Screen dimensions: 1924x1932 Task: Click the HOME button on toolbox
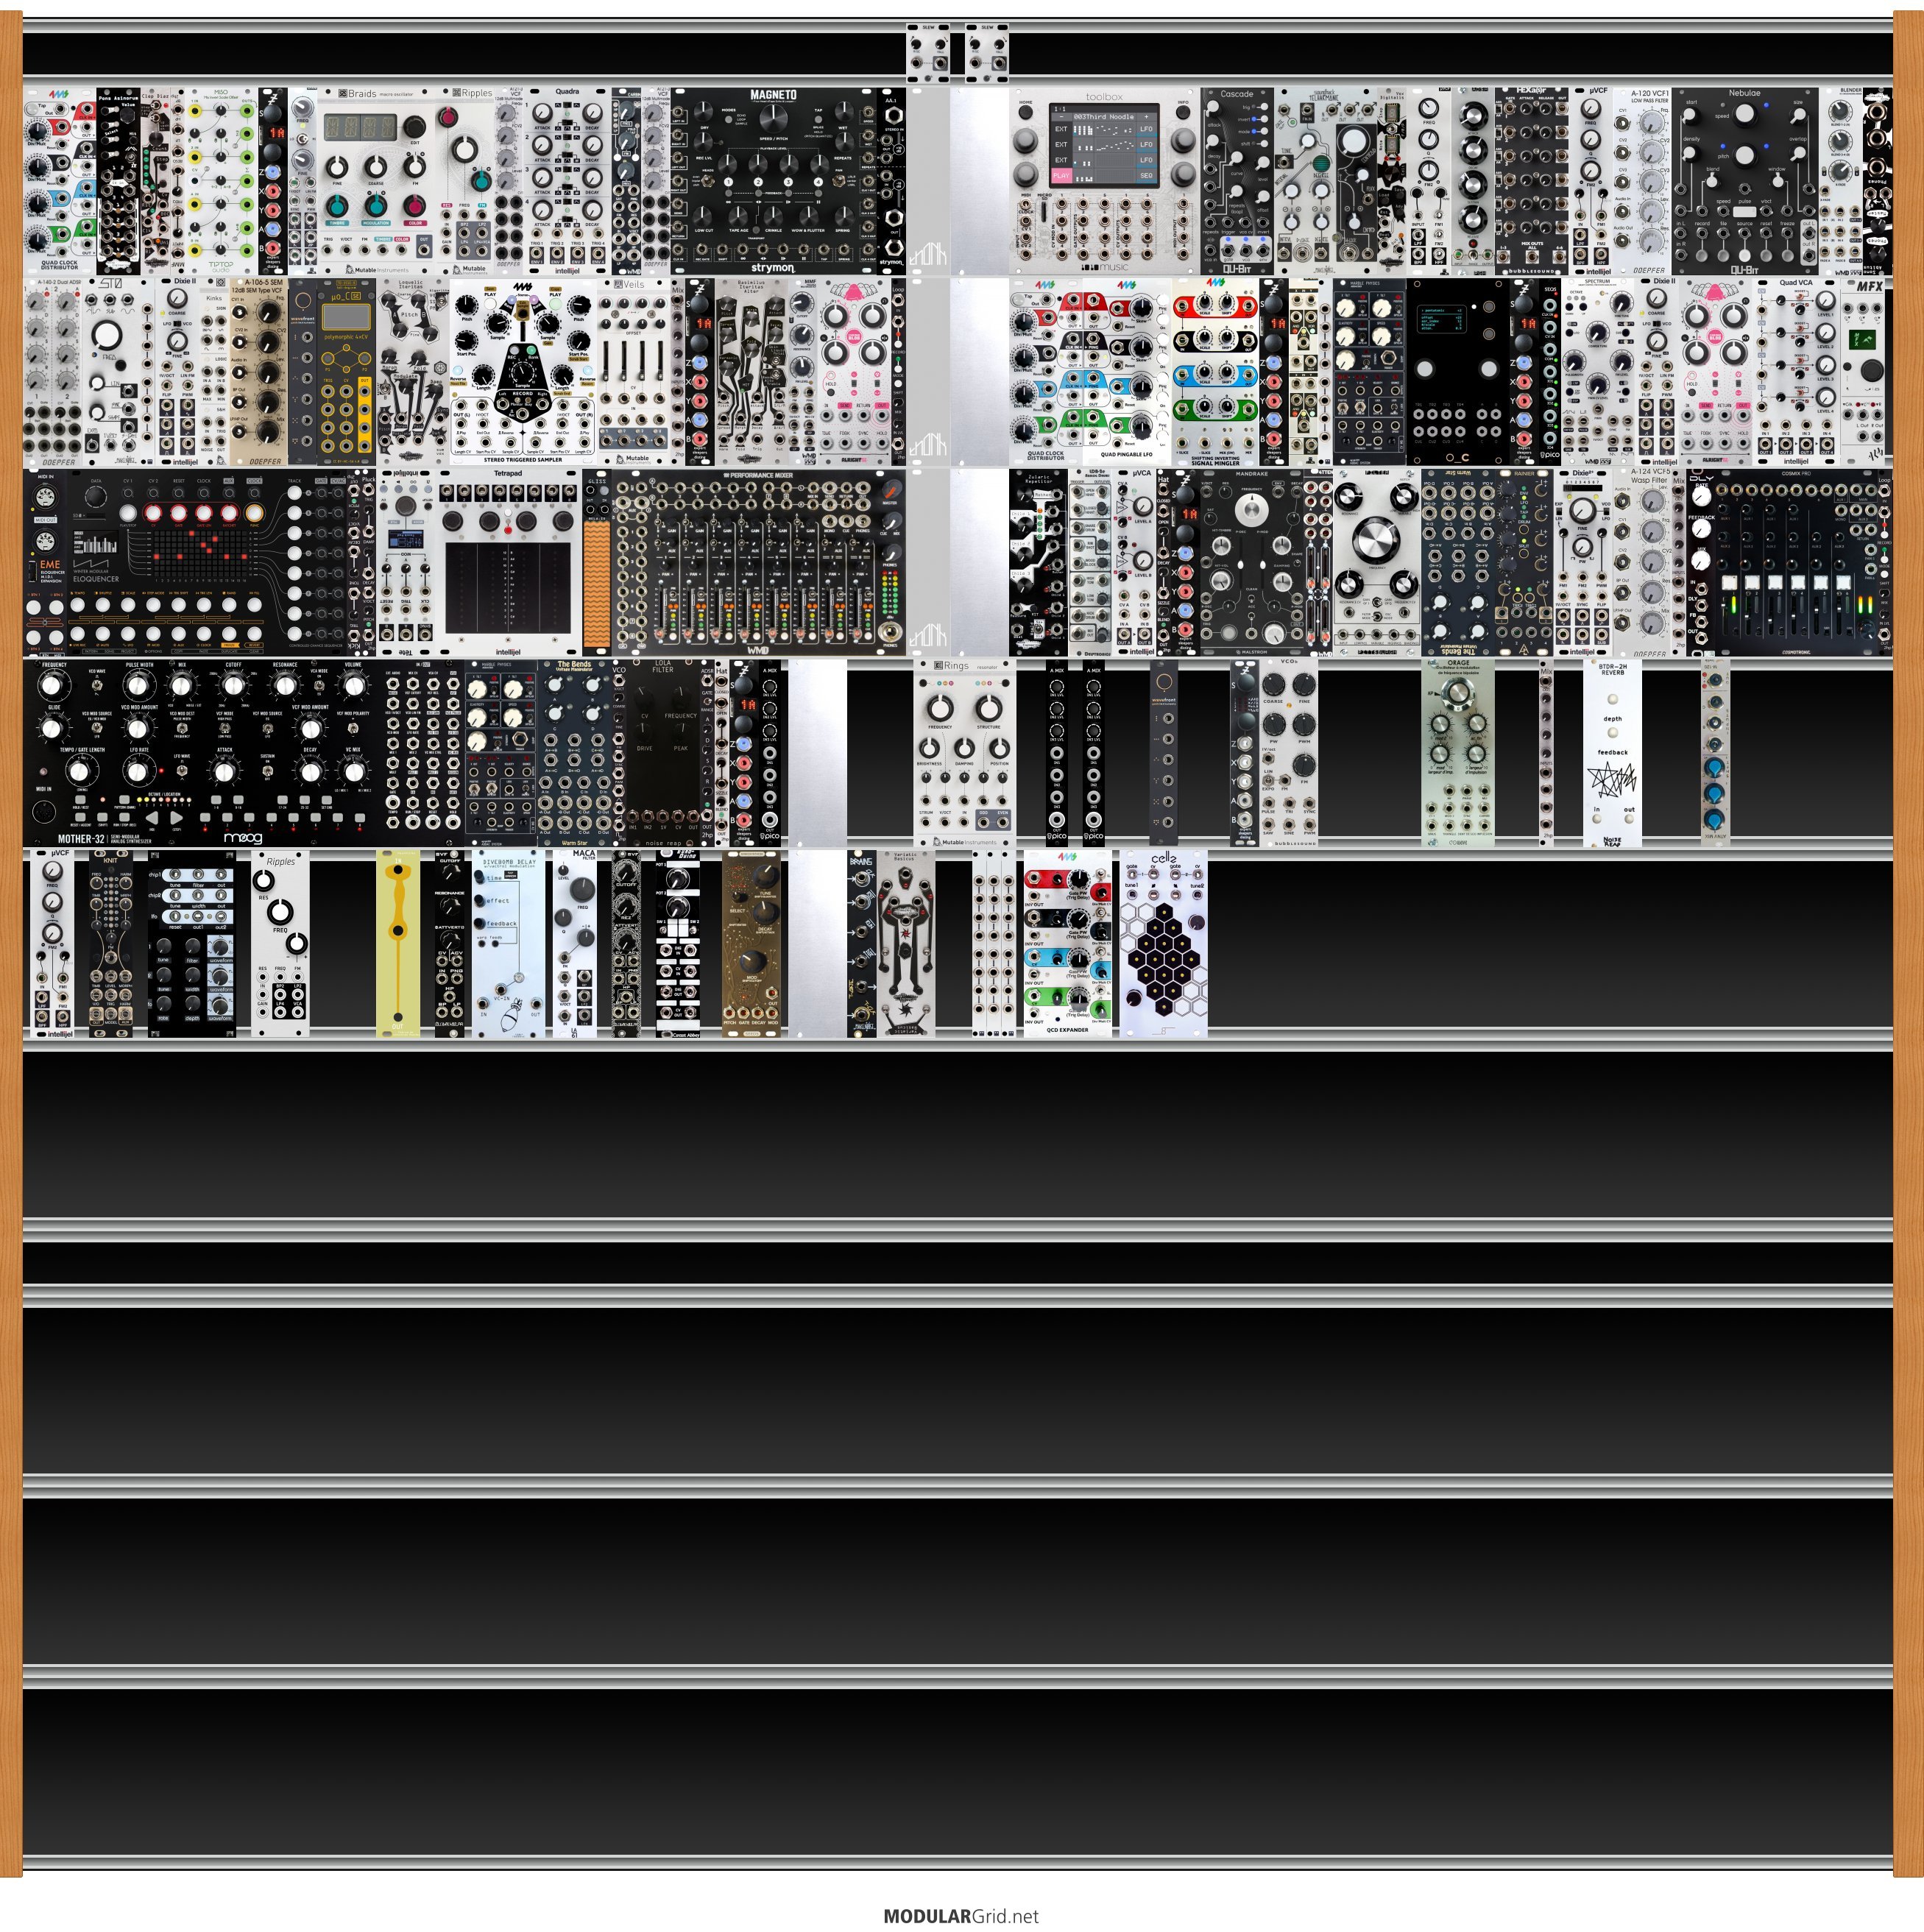point(1026,113)
